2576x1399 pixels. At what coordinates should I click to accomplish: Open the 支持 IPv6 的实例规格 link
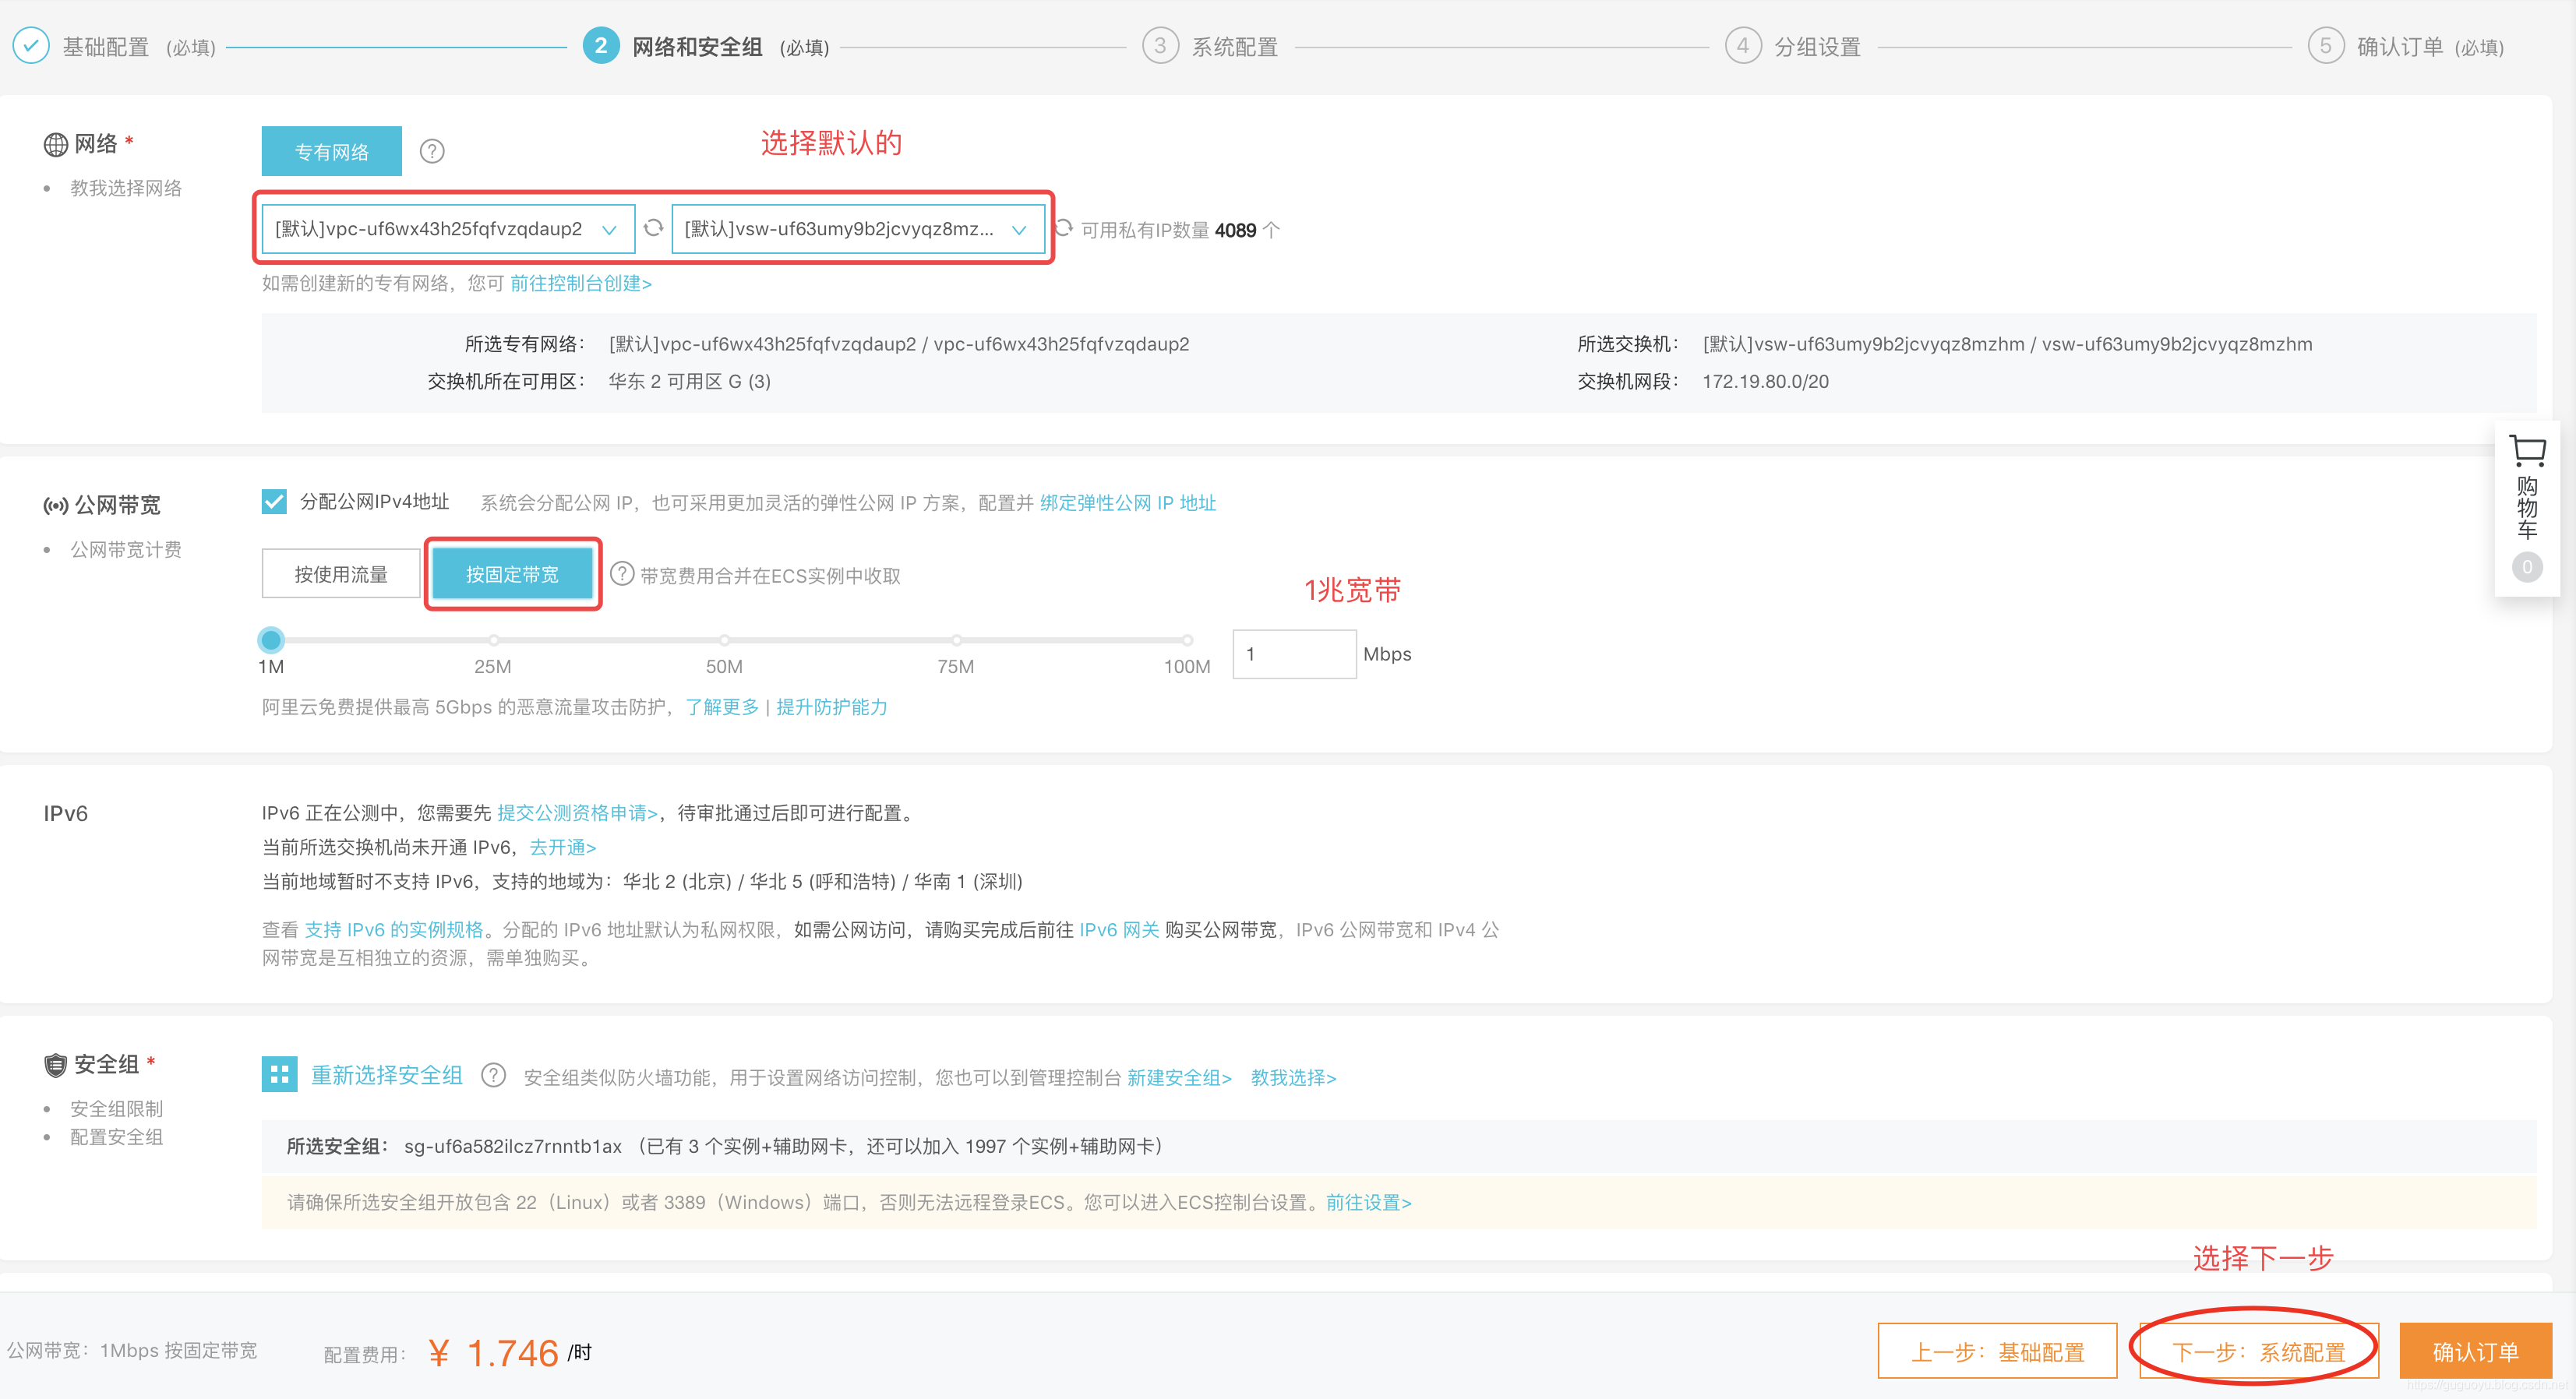[x=394, y=930]
